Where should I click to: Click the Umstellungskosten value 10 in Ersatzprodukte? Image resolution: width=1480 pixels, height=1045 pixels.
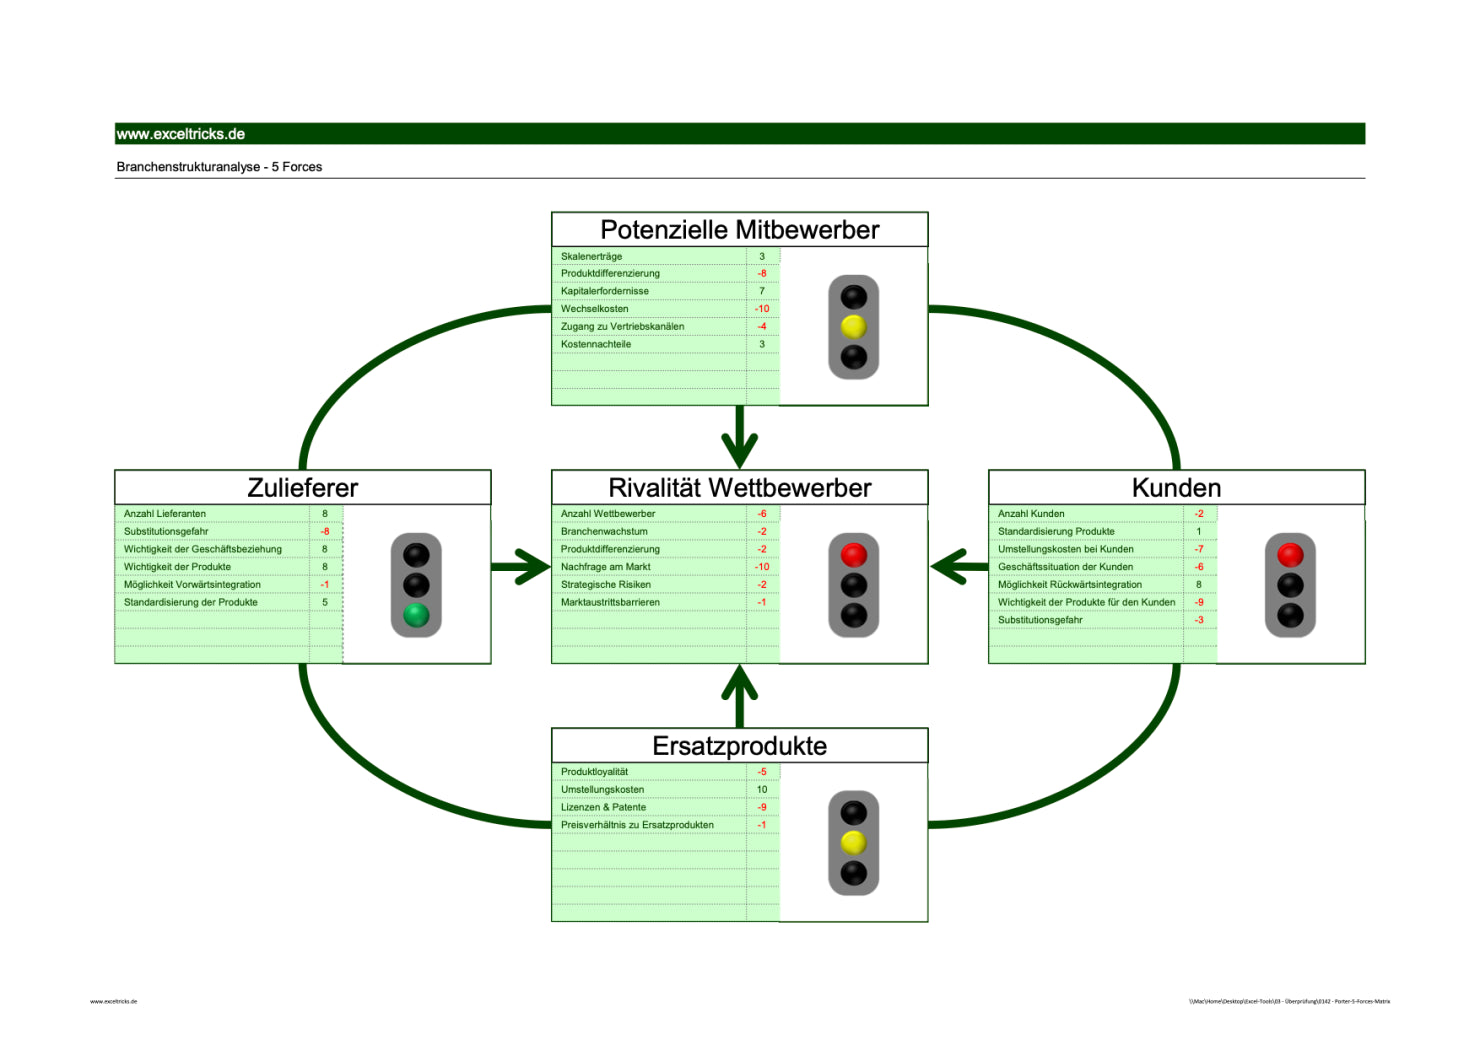click(762, 790)
